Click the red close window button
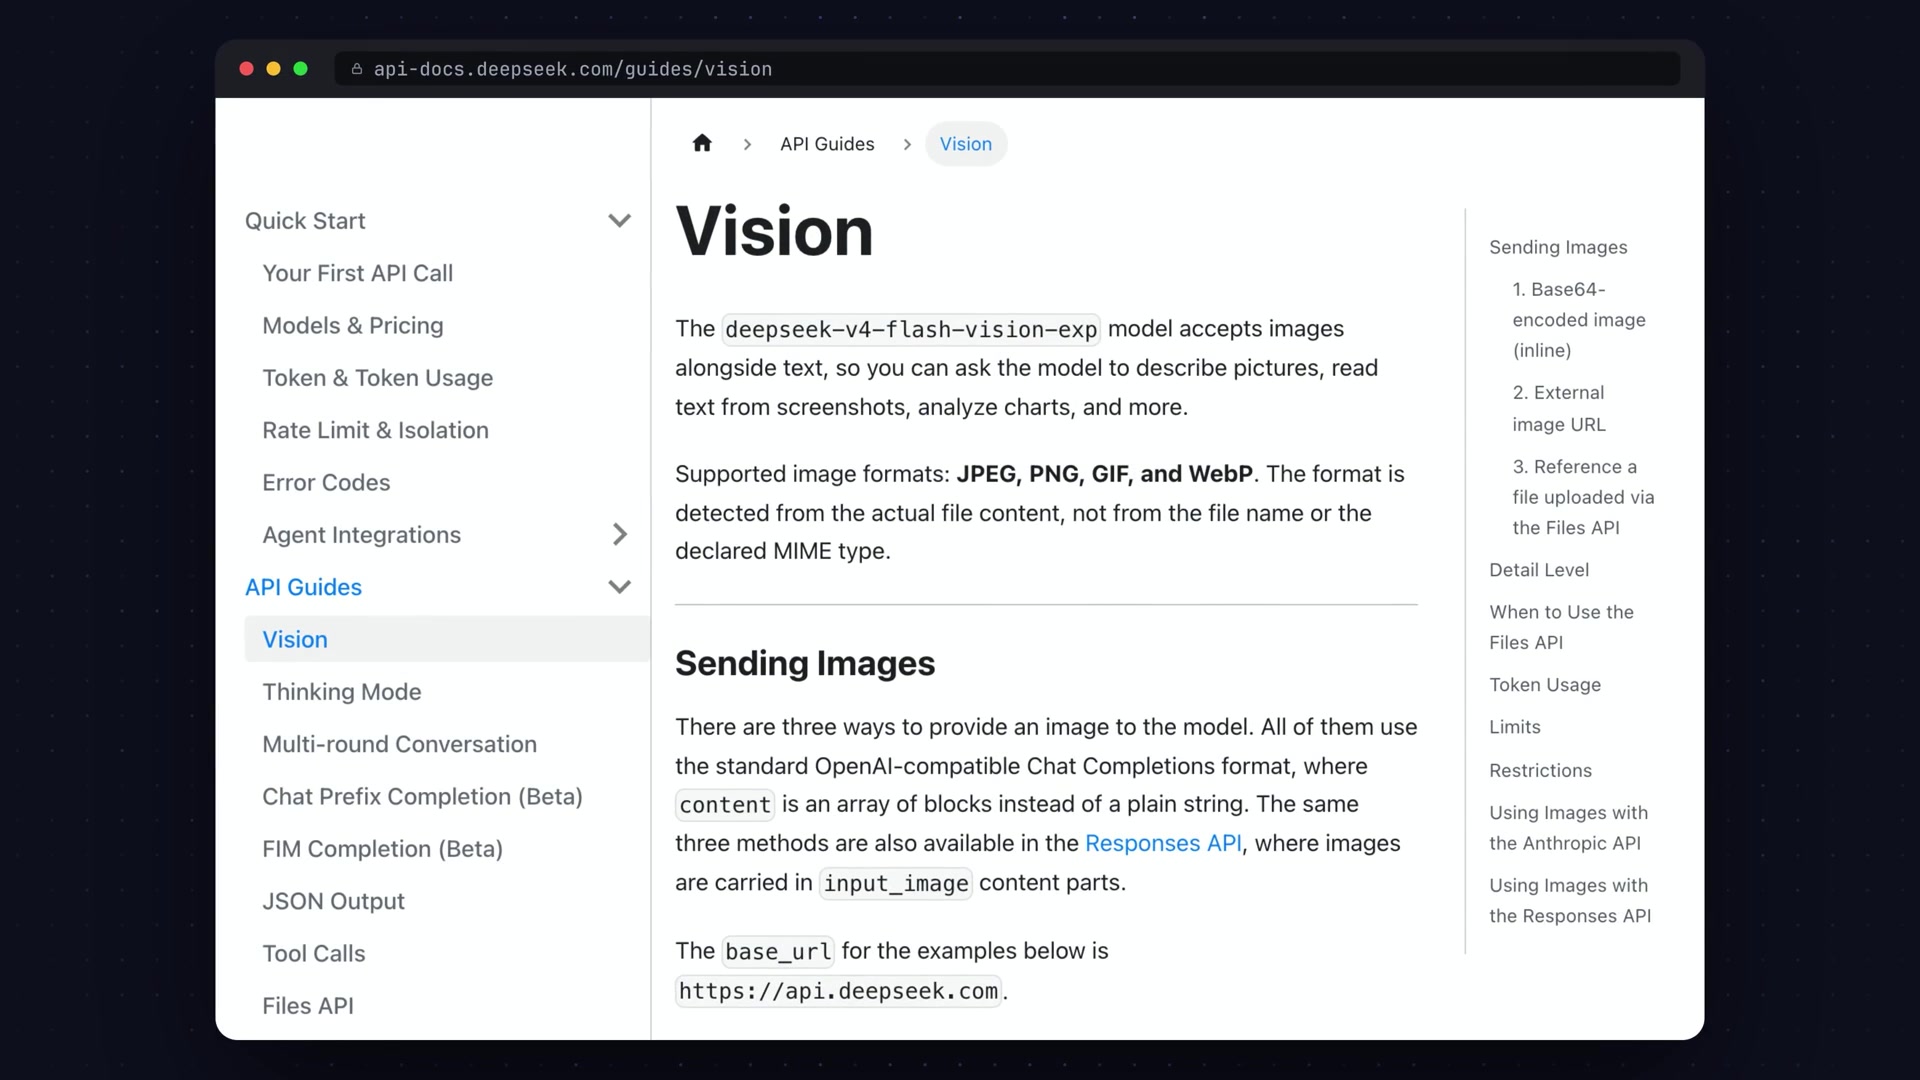The height and width of the screenshot is (1080, 1920). tap(247, 69)
